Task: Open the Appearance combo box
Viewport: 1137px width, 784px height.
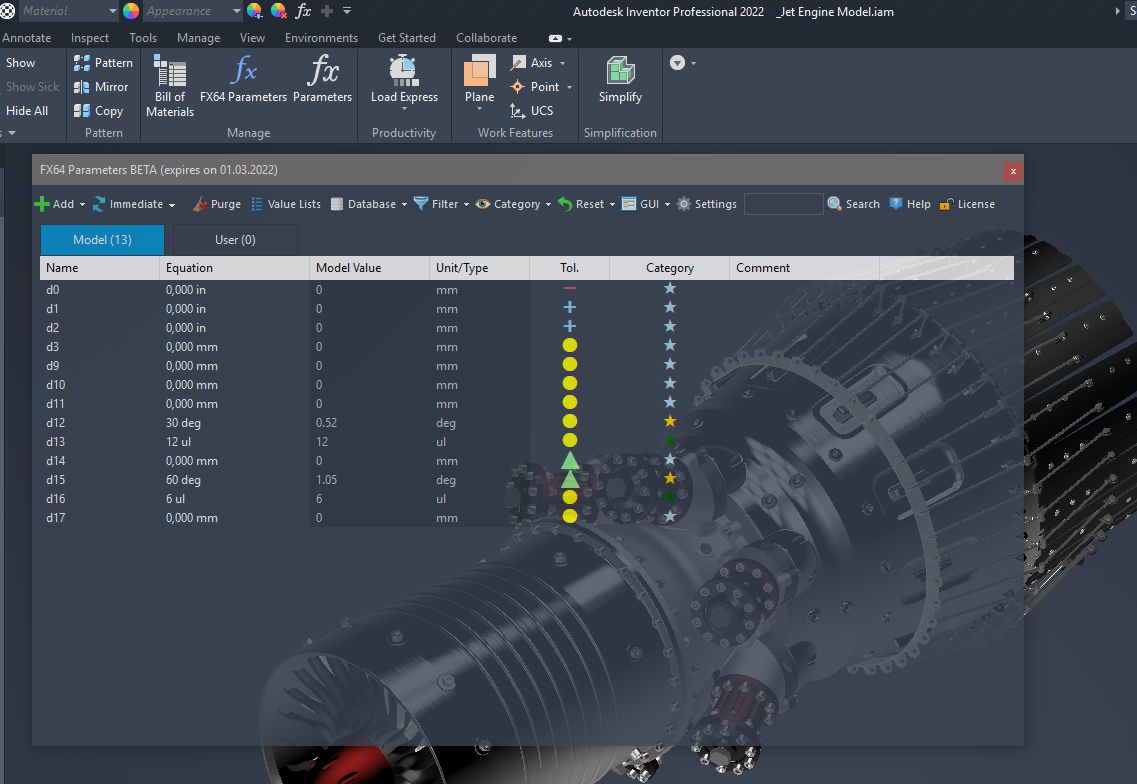Action: coord(192,11)
